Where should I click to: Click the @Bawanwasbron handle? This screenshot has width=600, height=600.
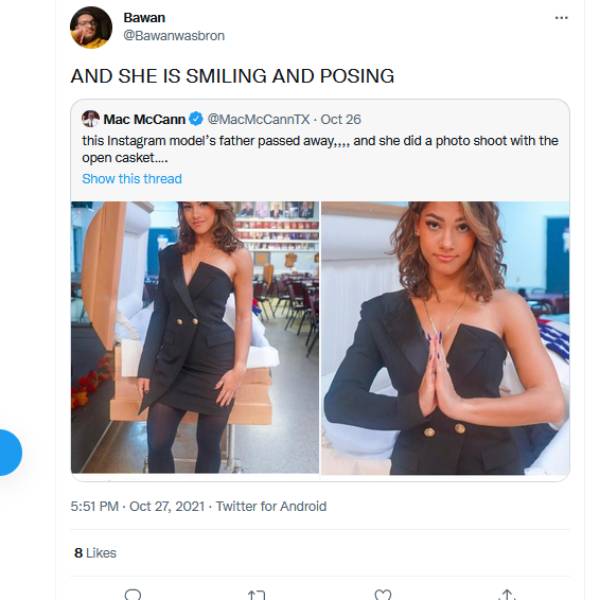tap(173, 36)
